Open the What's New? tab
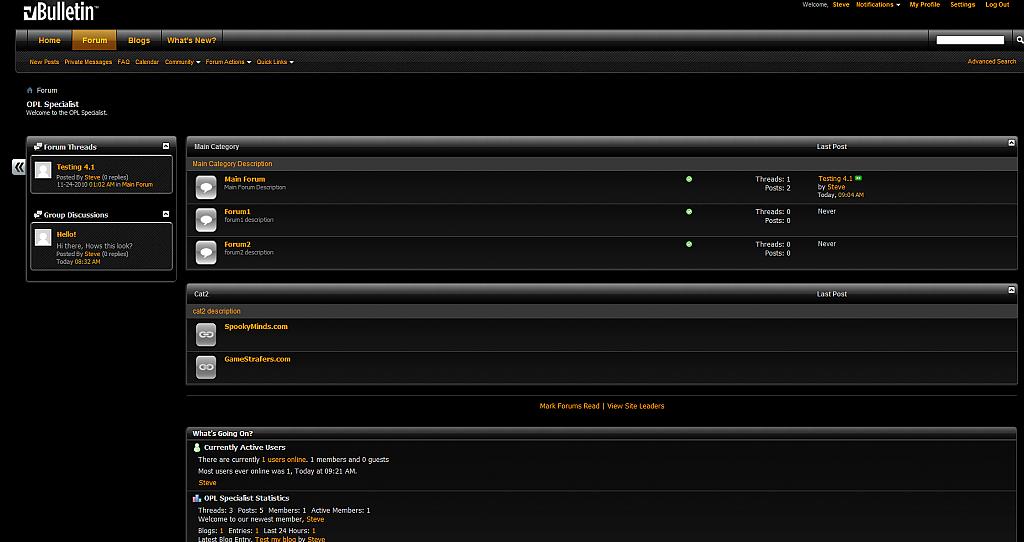The height and width of the screenshot is (542, 1024). pyautogui.click(x=191, y=40)
